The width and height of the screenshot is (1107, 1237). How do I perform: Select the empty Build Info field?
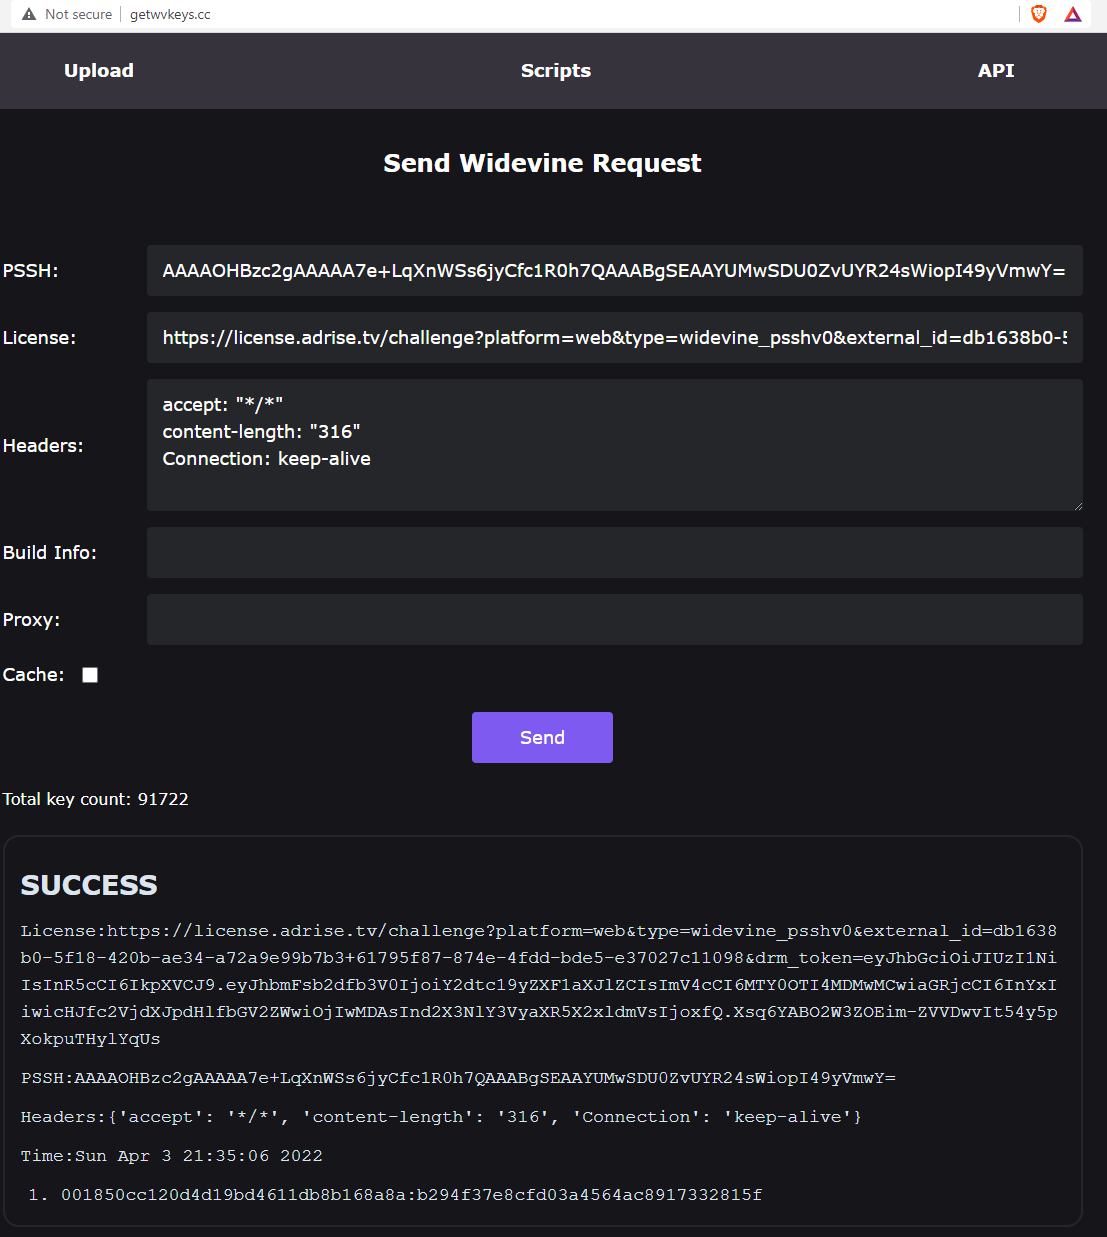pyautogui.click(x=614, y=553)
